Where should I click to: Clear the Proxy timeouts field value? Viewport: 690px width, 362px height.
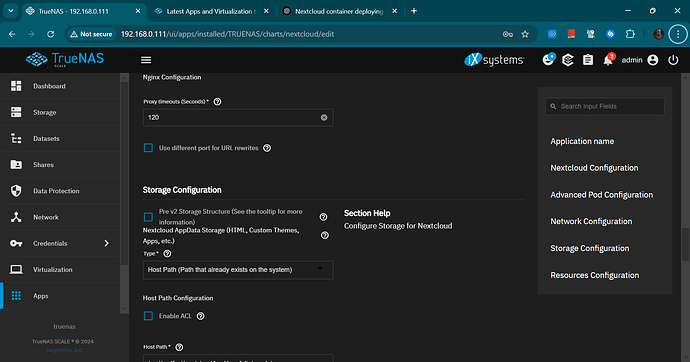[x=324, y=117]
